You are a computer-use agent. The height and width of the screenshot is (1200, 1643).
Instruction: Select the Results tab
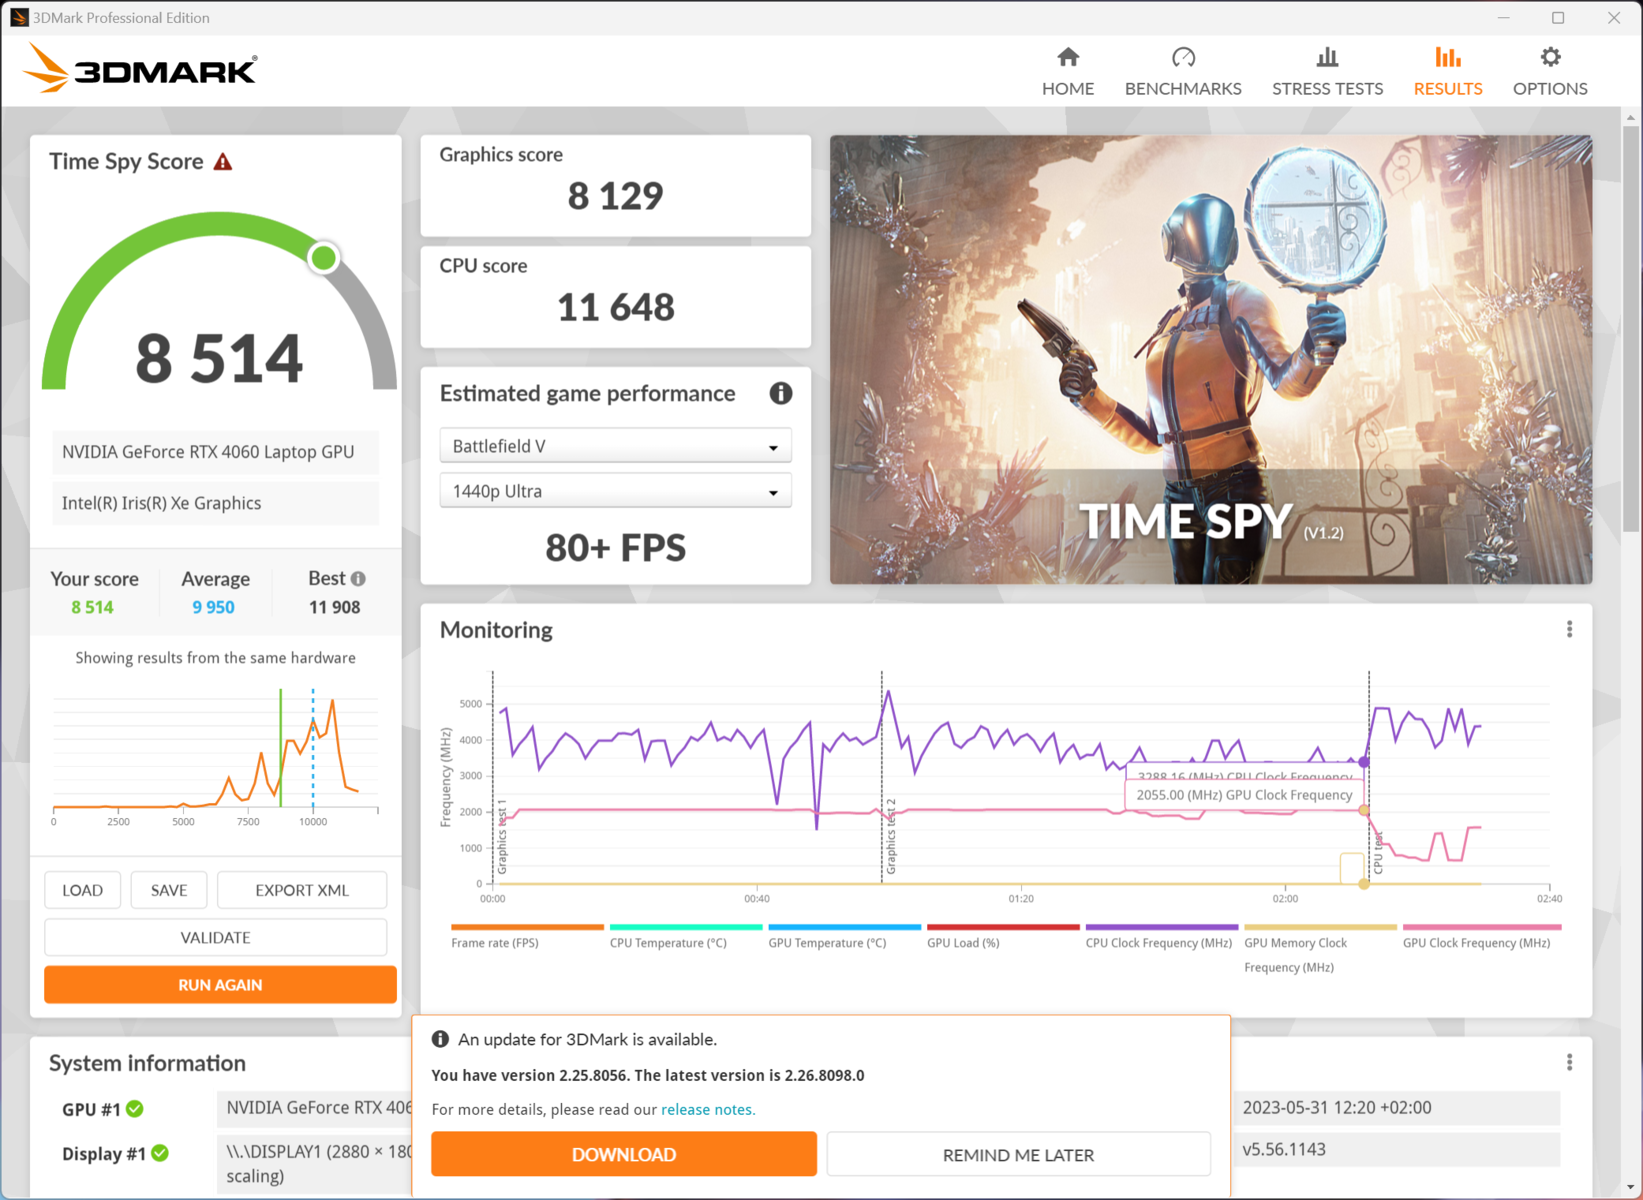click(1448, 72)
